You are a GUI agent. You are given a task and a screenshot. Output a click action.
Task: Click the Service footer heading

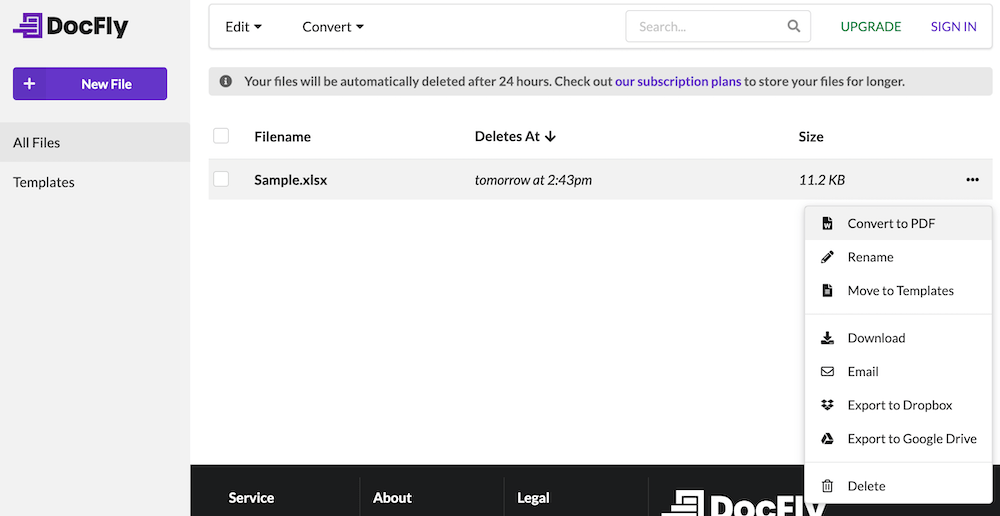pyautogui.click(x=251, y=498)
